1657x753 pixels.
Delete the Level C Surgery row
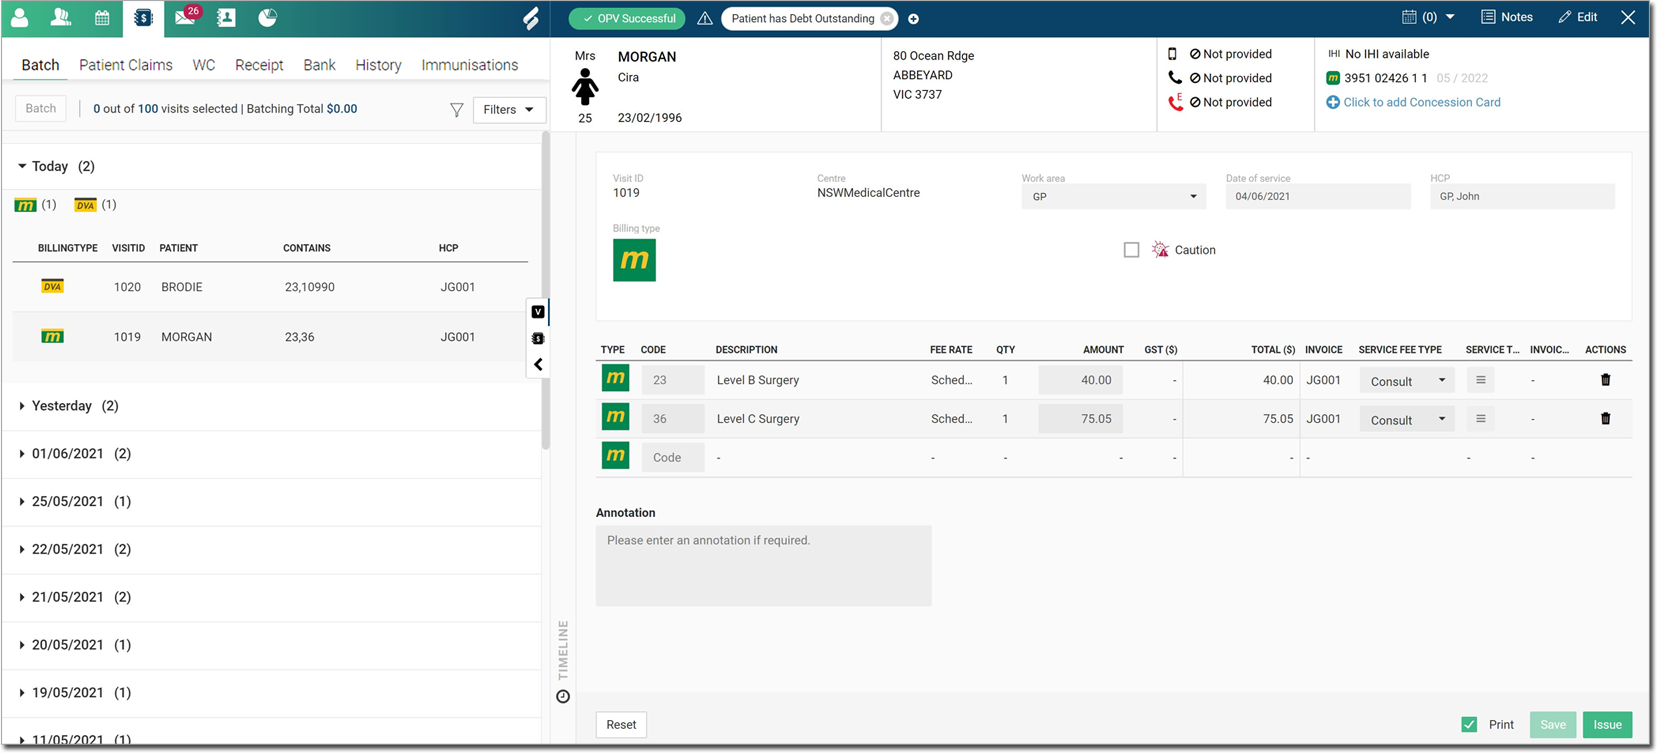pos(1605,419)
